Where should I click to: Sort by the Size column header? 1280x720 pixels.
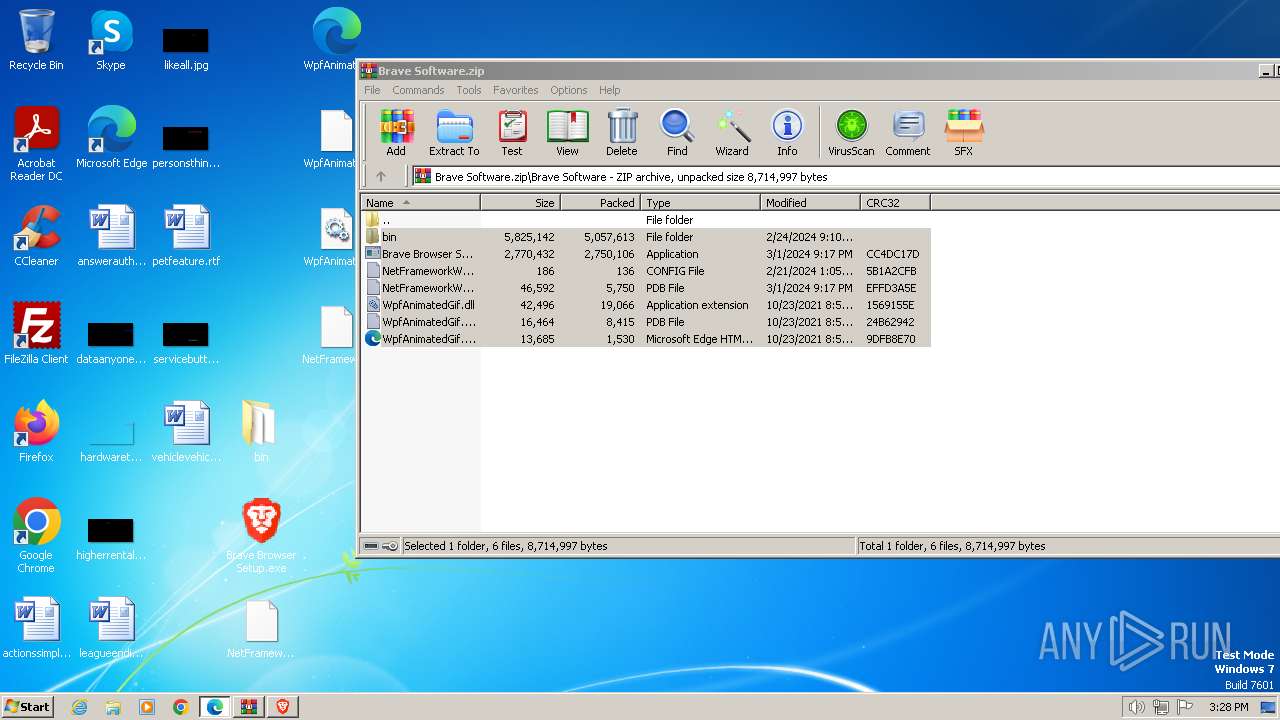point(520,202)
